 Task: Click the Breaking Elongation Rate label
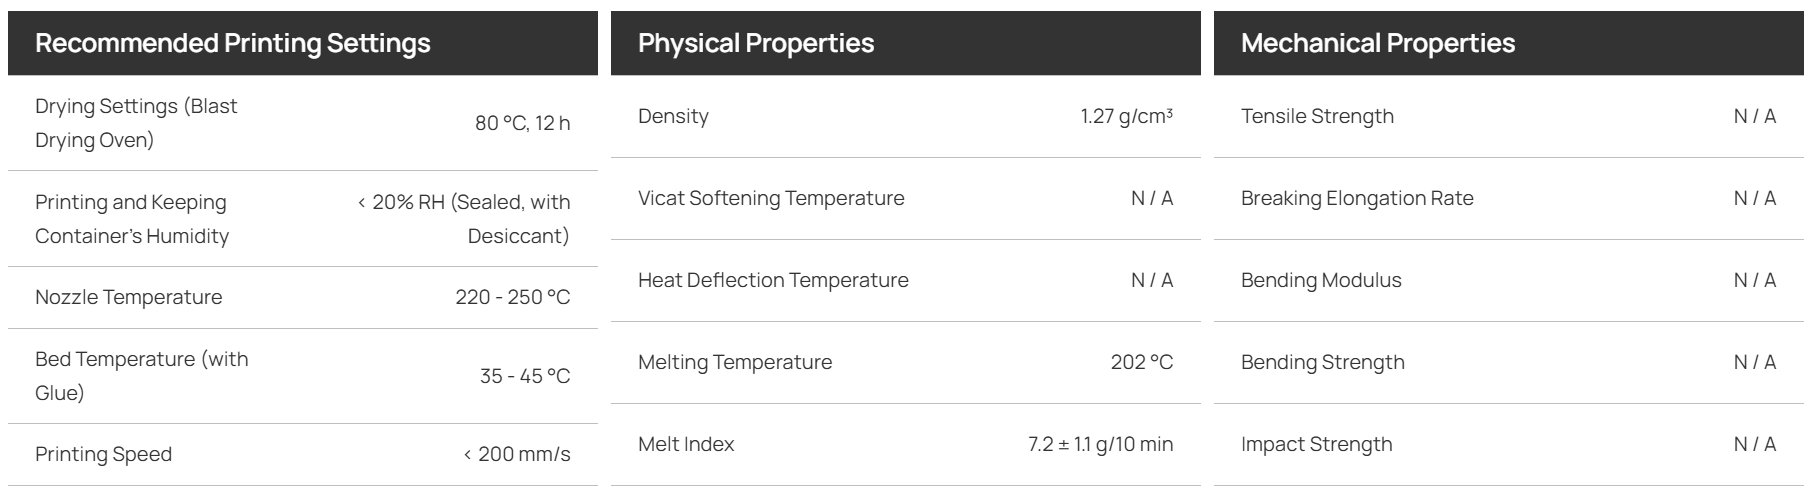(1358, 198)
